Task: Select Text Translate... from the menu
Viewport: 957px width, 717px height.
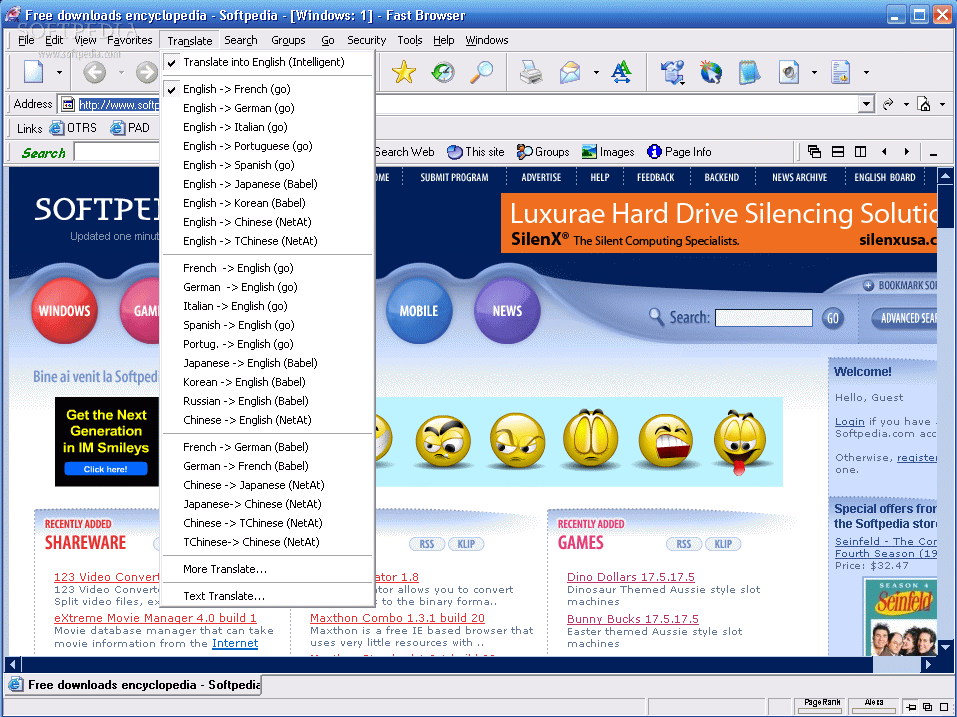Action: pos(224,595)
